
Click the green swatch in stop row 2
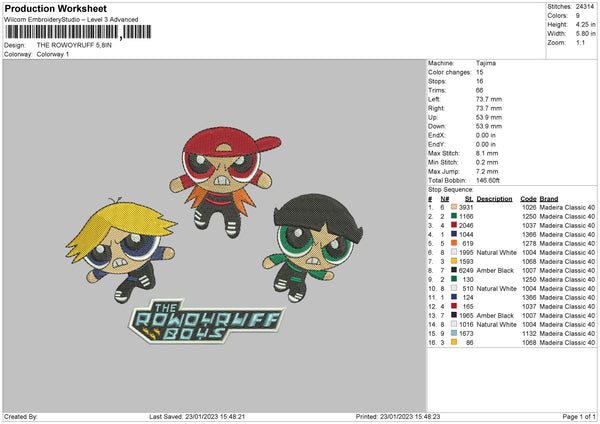(454, 216)
